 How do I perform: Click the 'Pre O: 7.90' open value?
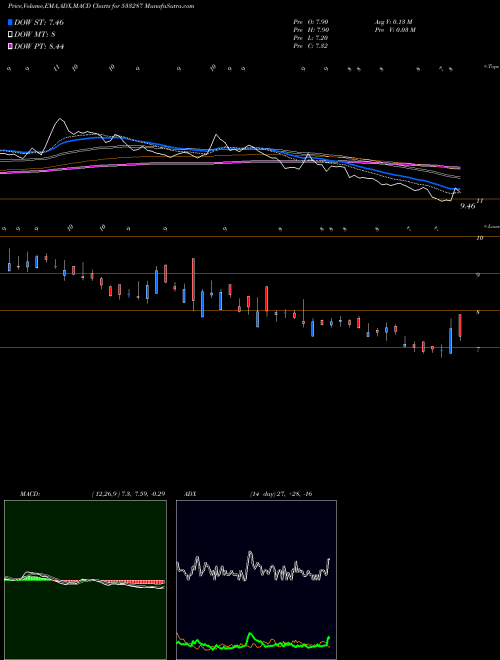pos(311,22)
